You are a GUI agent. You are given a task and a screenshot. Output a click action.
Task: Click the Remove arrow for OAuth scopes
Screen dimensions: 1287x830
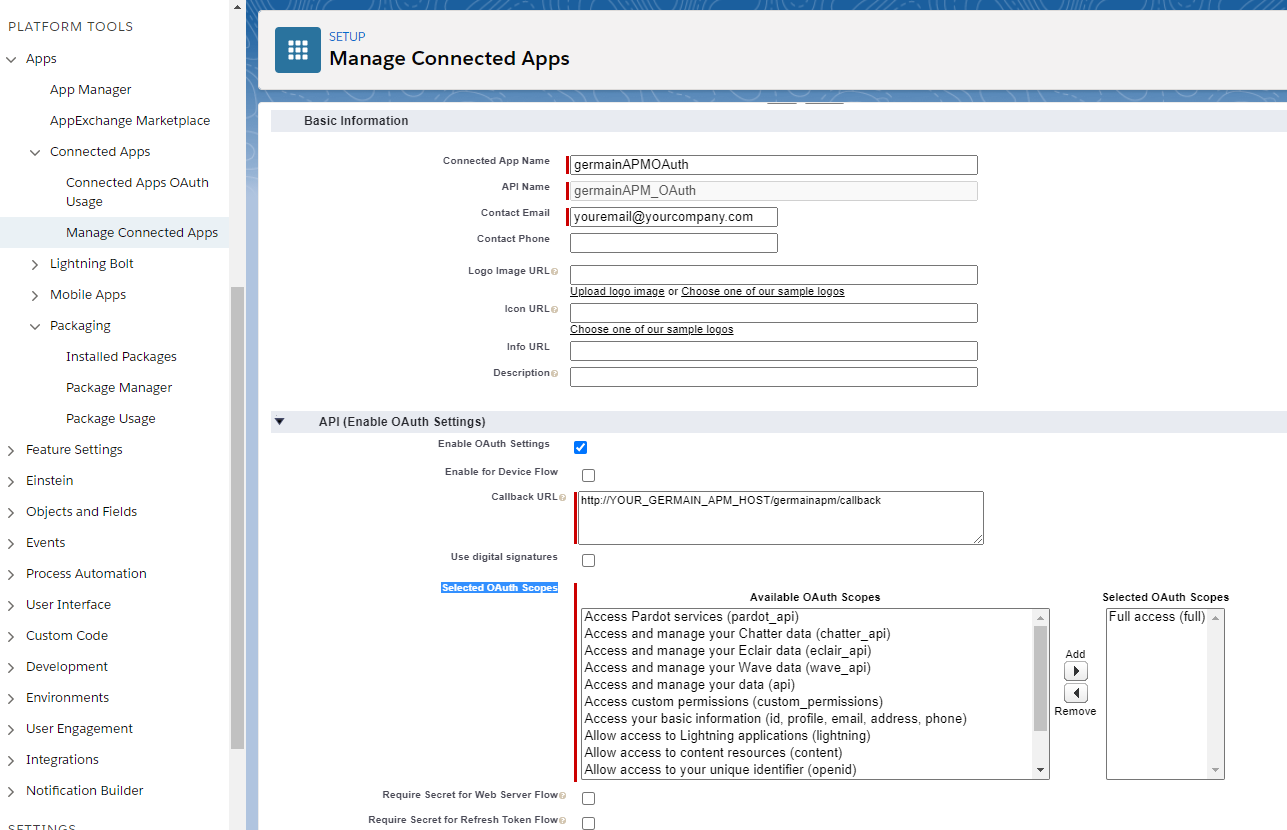(1075, 693)
